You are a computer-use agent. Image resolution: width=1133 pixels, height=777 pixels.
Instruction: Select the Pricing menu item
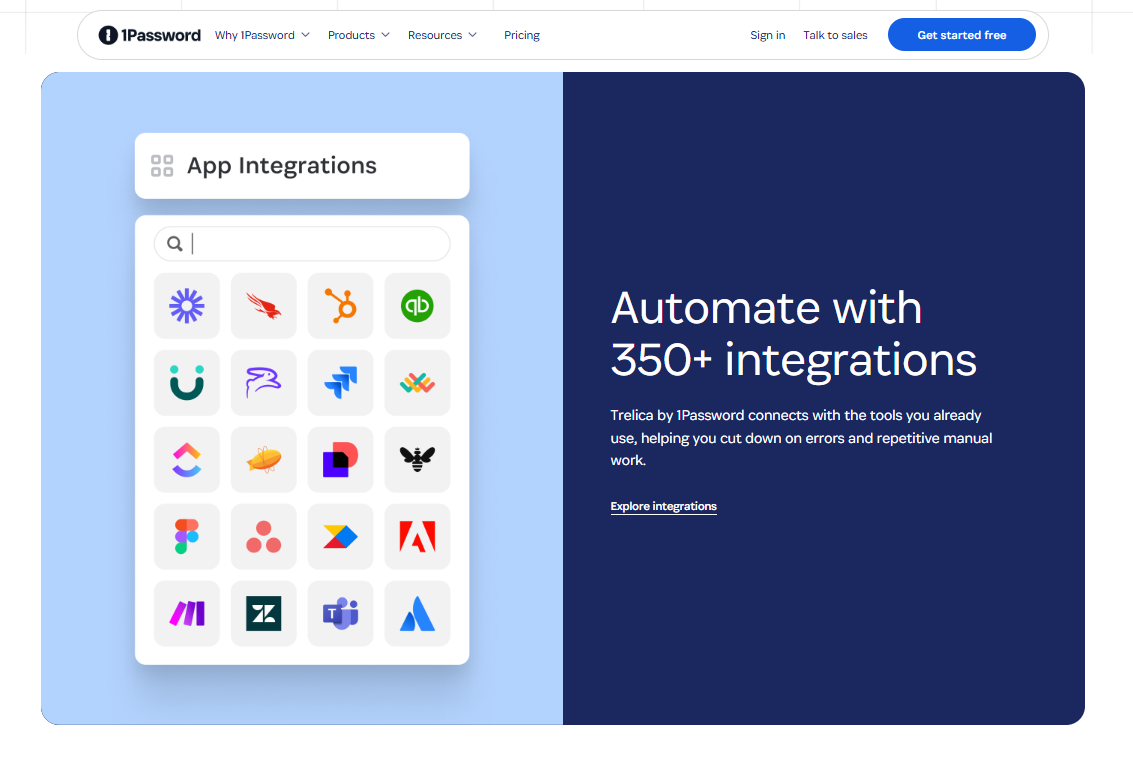pos(521,34)
